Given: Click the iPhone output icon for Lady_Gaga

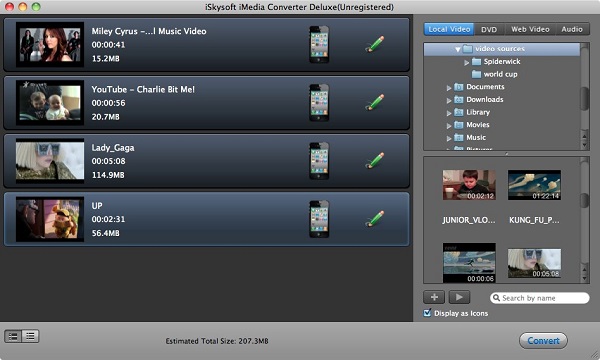Looking at the screenshot, I should pyautogui.click(x=319, y=161).
